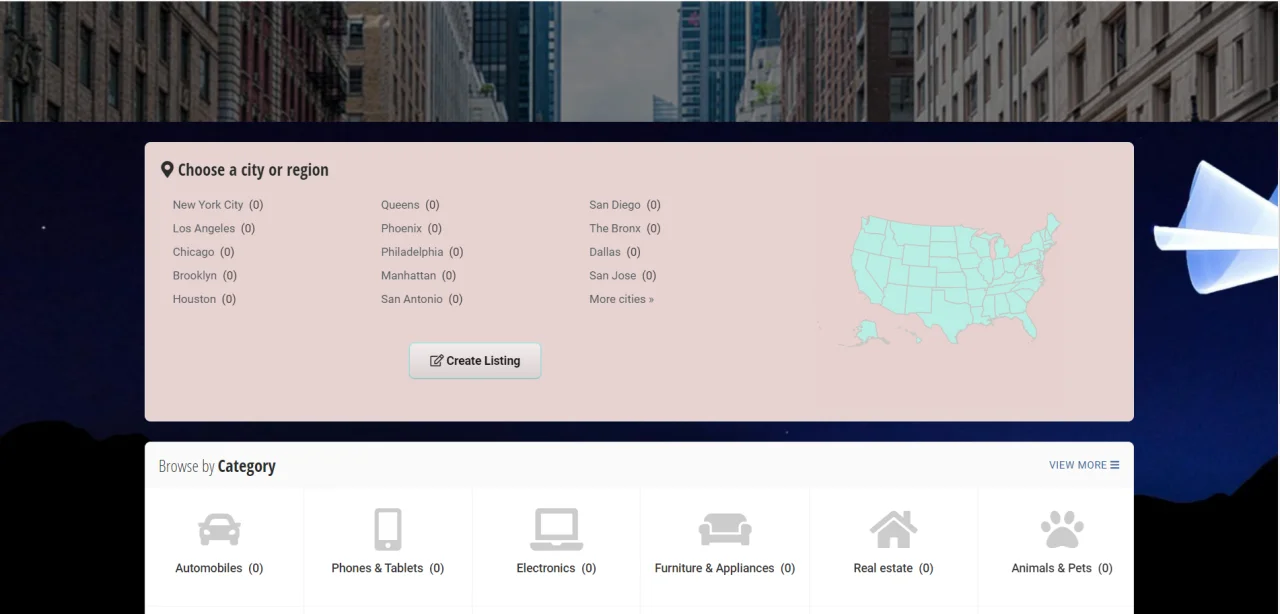Select San Jose city link

pyautogui.click(x=613, y=275)
